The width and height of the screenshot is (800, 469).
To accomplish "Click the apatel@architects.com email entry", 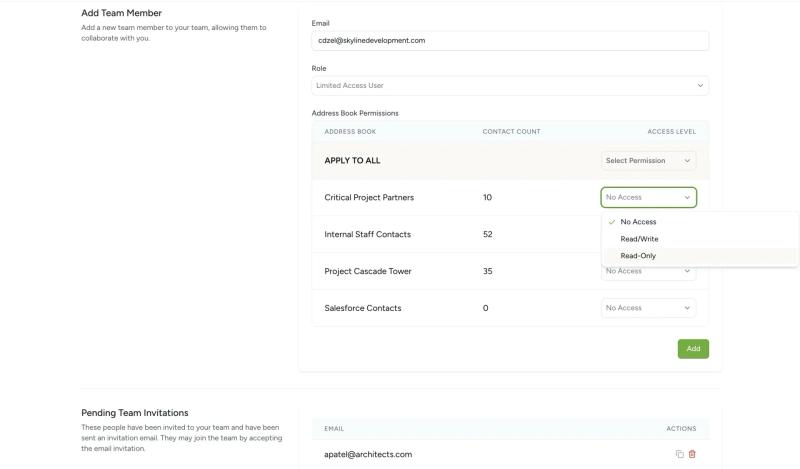I will 368,454.
